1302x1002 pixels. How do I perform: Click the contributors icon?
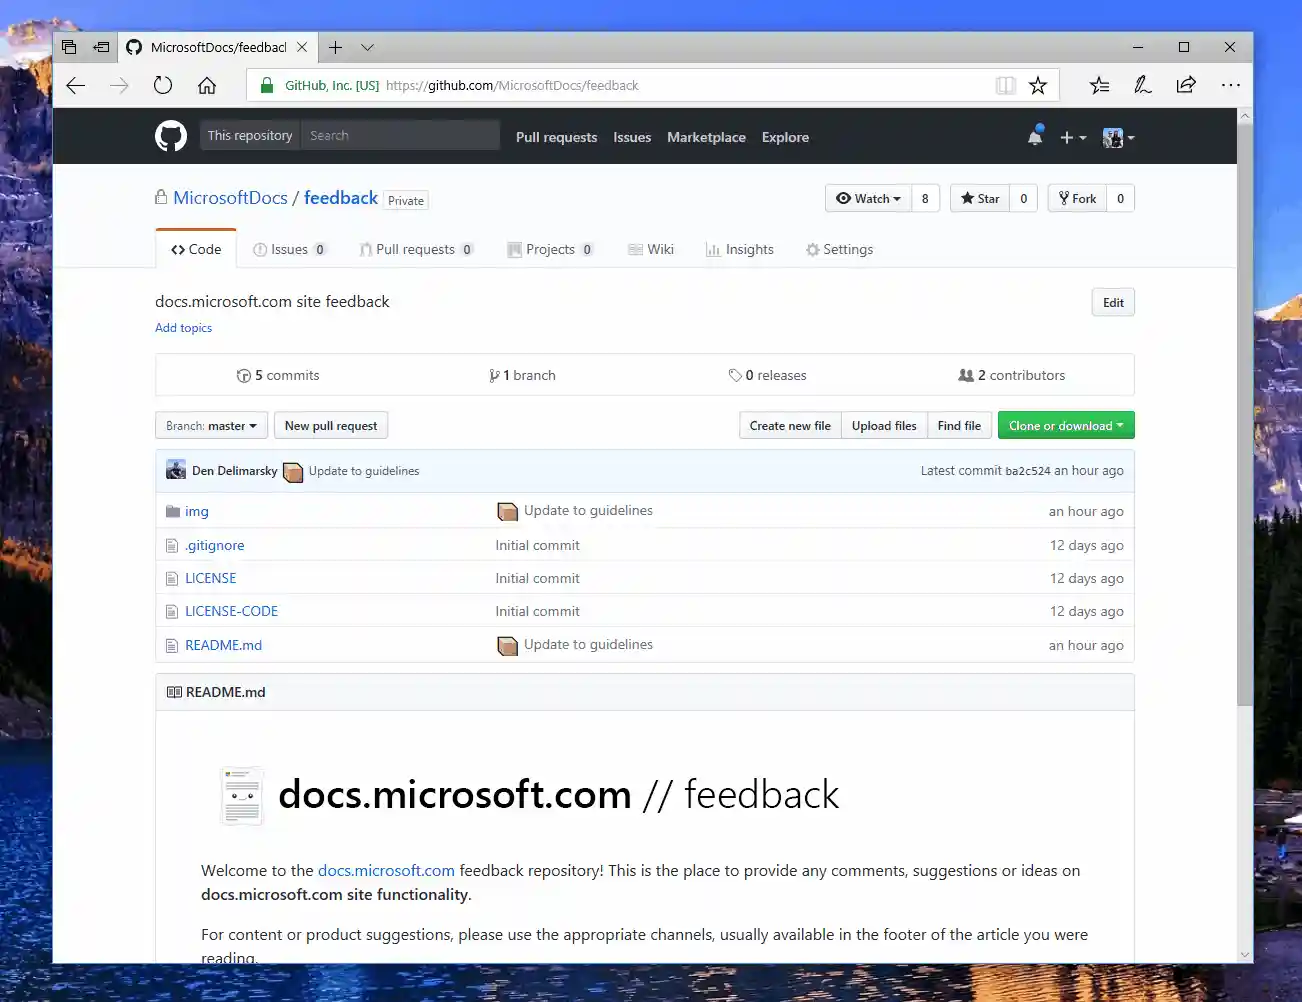[x=966, y=374]
